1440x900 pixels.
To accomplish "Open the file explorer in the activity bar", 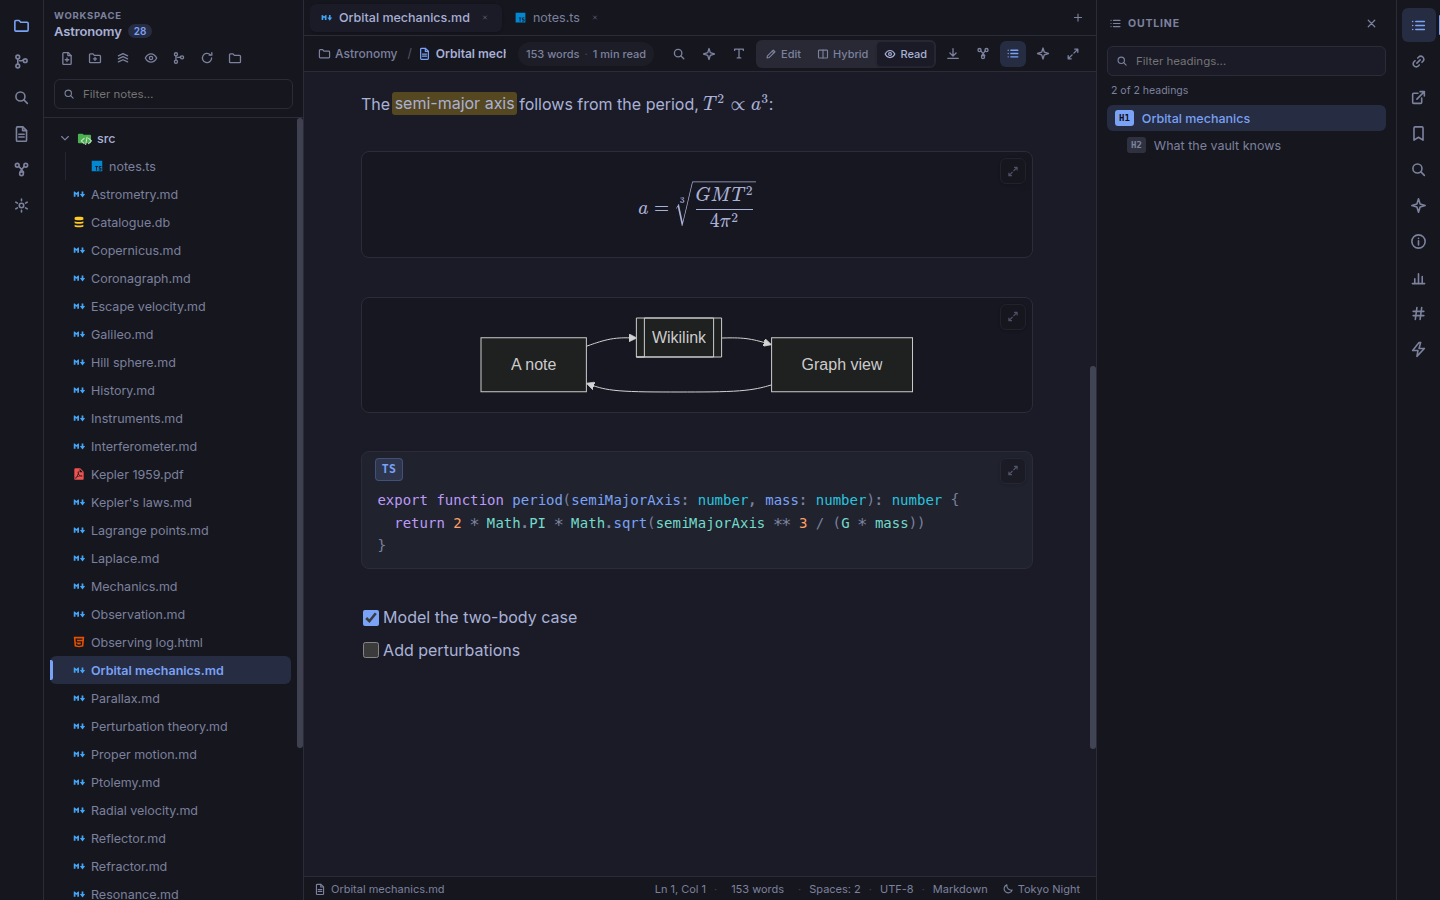I will [21, 26].
